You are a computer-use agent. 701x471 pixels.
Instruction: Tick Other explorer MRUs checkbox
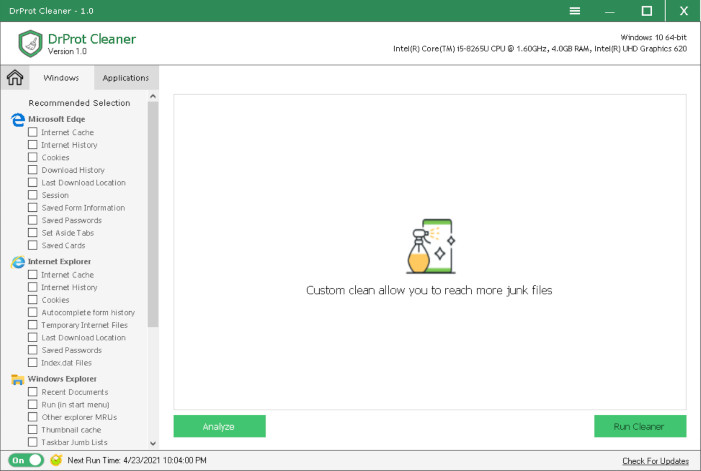pos(33,416)
